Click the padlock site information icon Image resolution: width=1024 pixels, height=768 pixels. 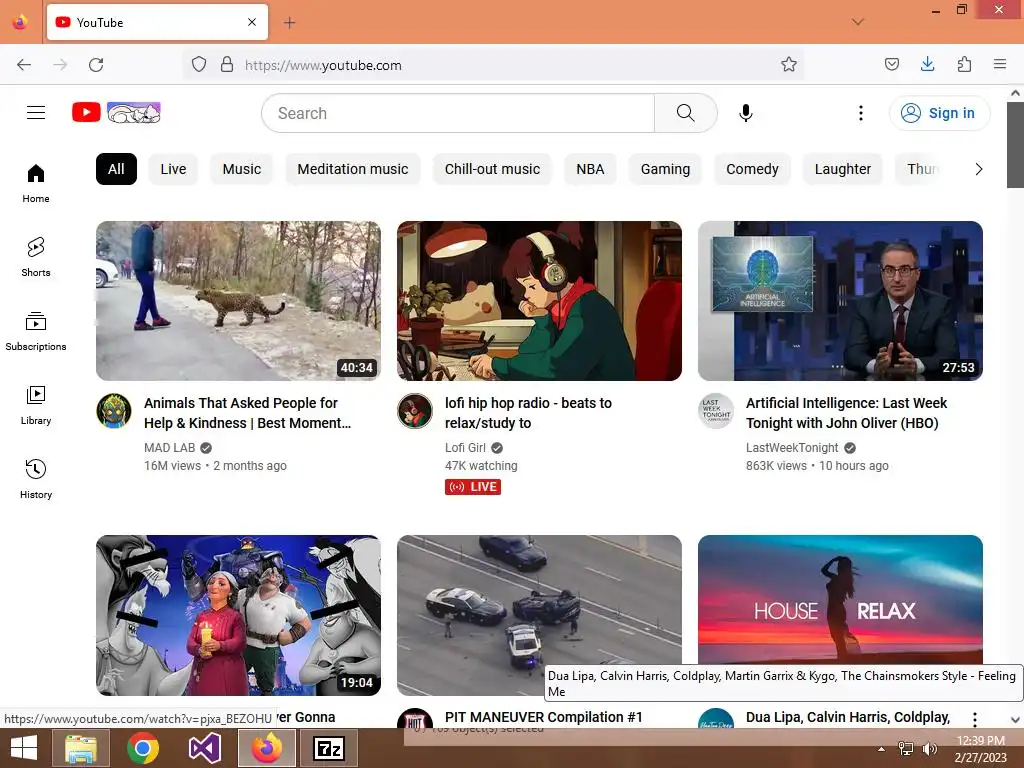coord(227,65)
